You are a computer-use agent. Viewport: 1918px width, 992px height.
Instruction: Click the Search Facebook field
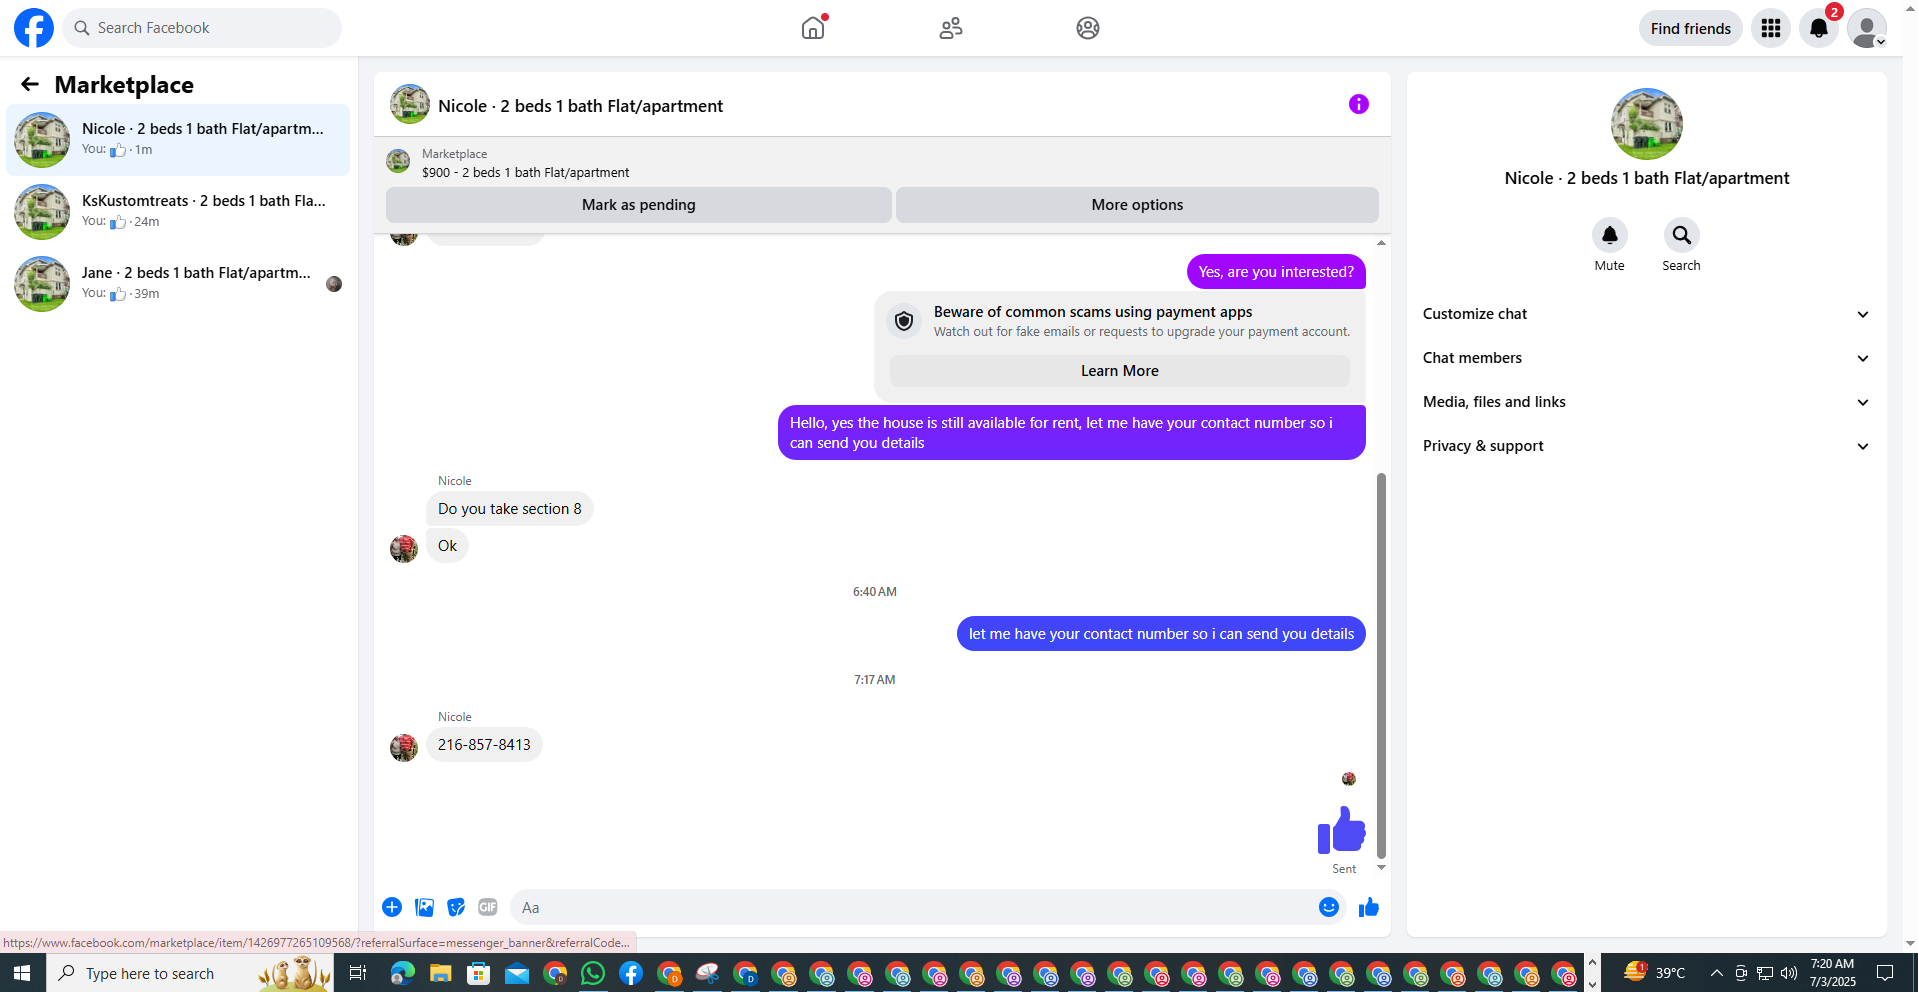[x=202, y=28]
